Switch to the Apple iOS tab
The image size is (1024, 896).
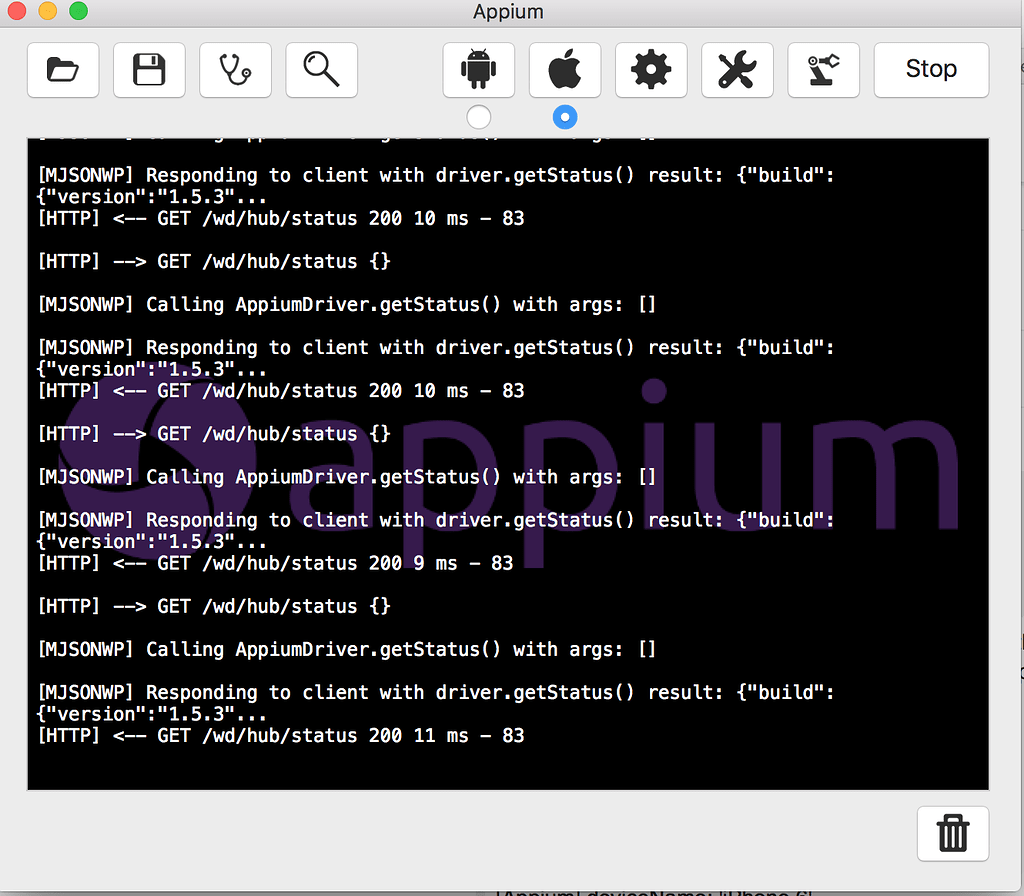tap(565, 70)
